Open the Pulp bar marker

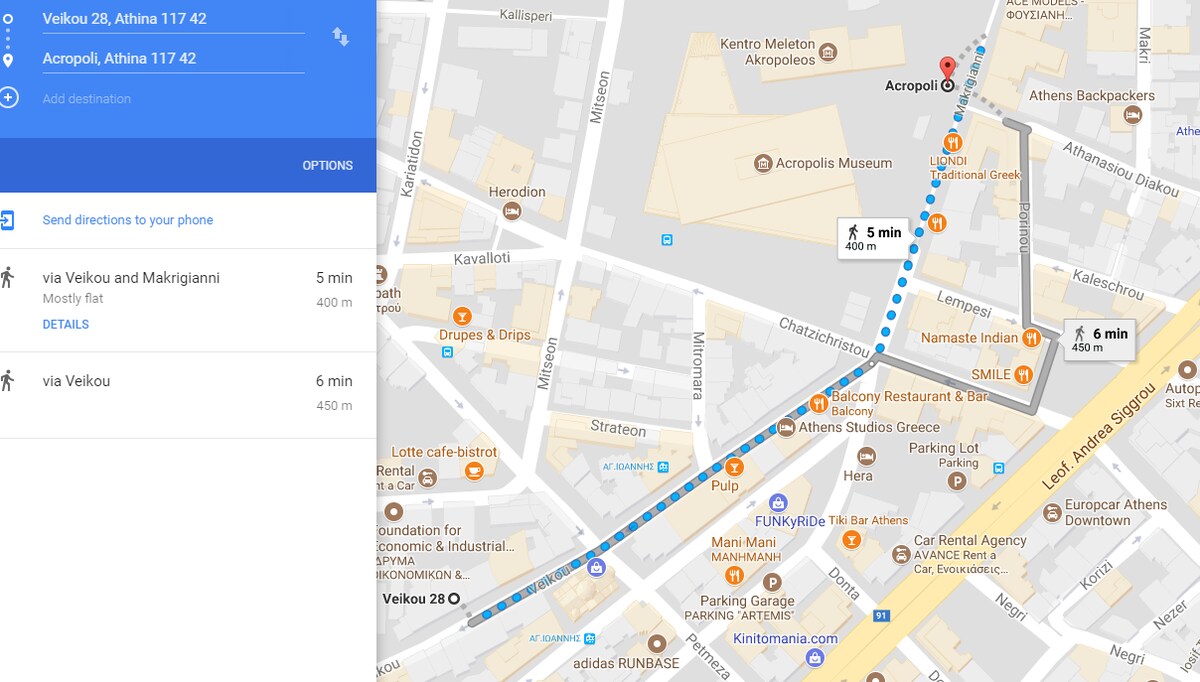(733, 467)
